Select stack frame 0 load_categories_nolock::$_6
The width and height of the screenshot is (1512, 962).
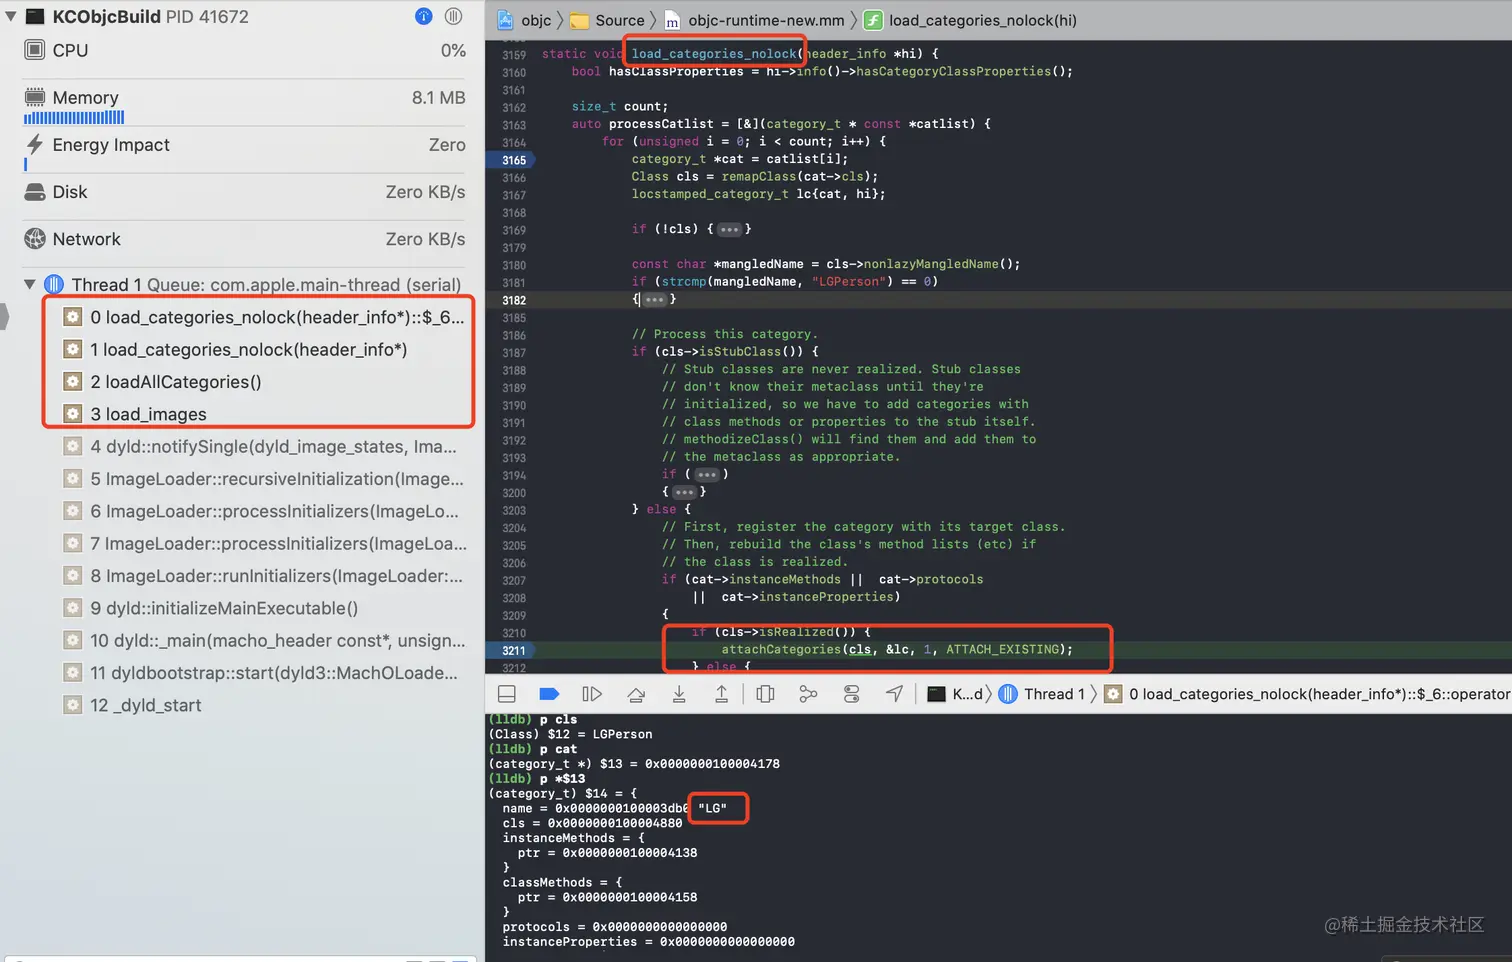[265, 317]
